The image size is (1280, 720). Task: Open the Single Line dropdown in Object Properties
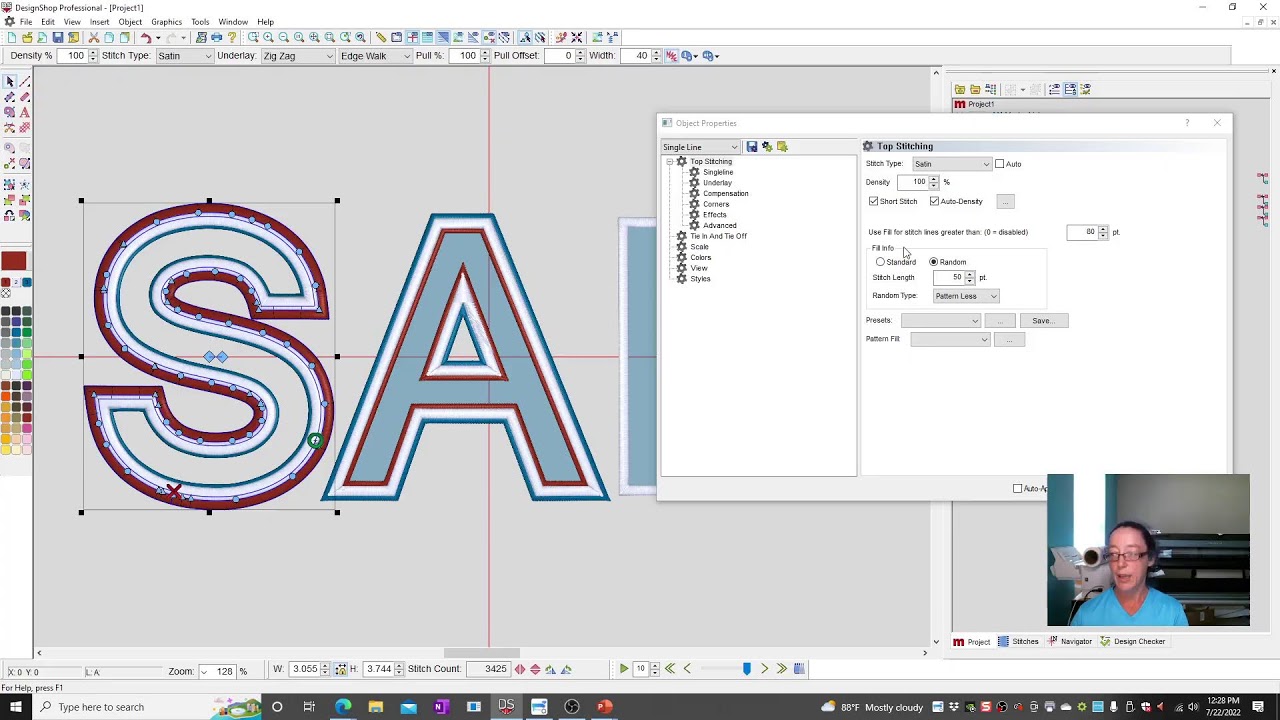(700, 147)
